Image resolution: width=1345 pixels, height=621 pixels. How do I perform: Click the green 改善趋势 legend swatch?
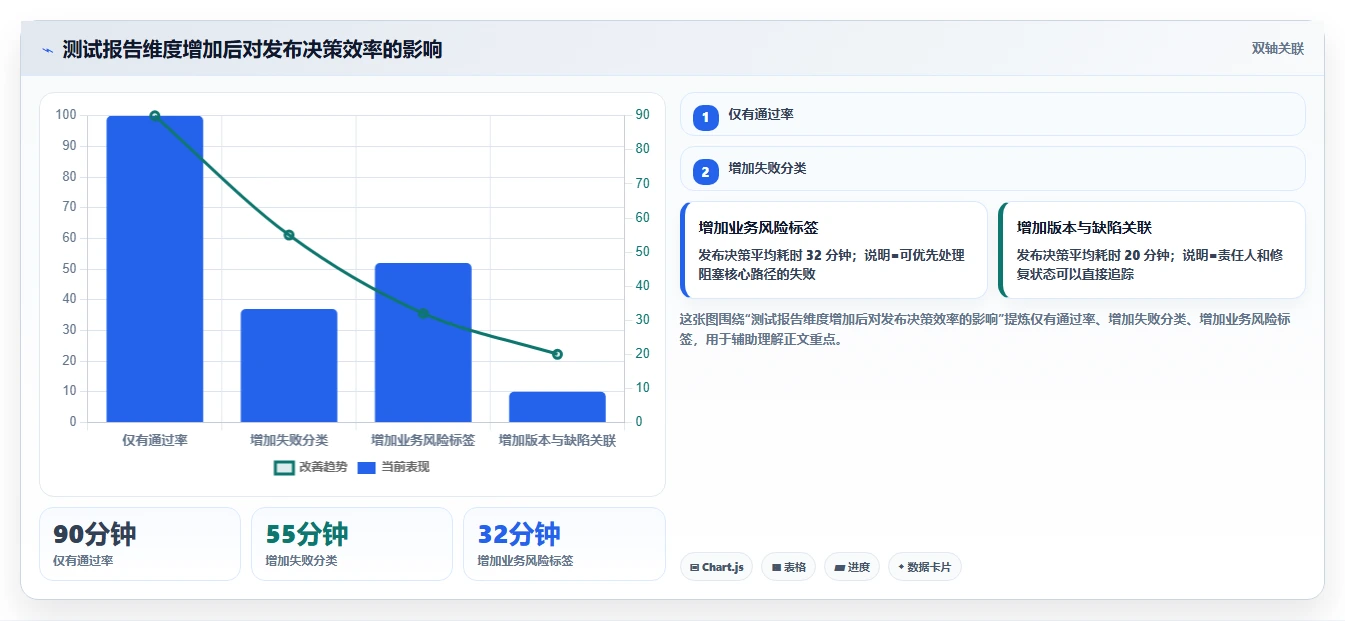coord(284,467)
